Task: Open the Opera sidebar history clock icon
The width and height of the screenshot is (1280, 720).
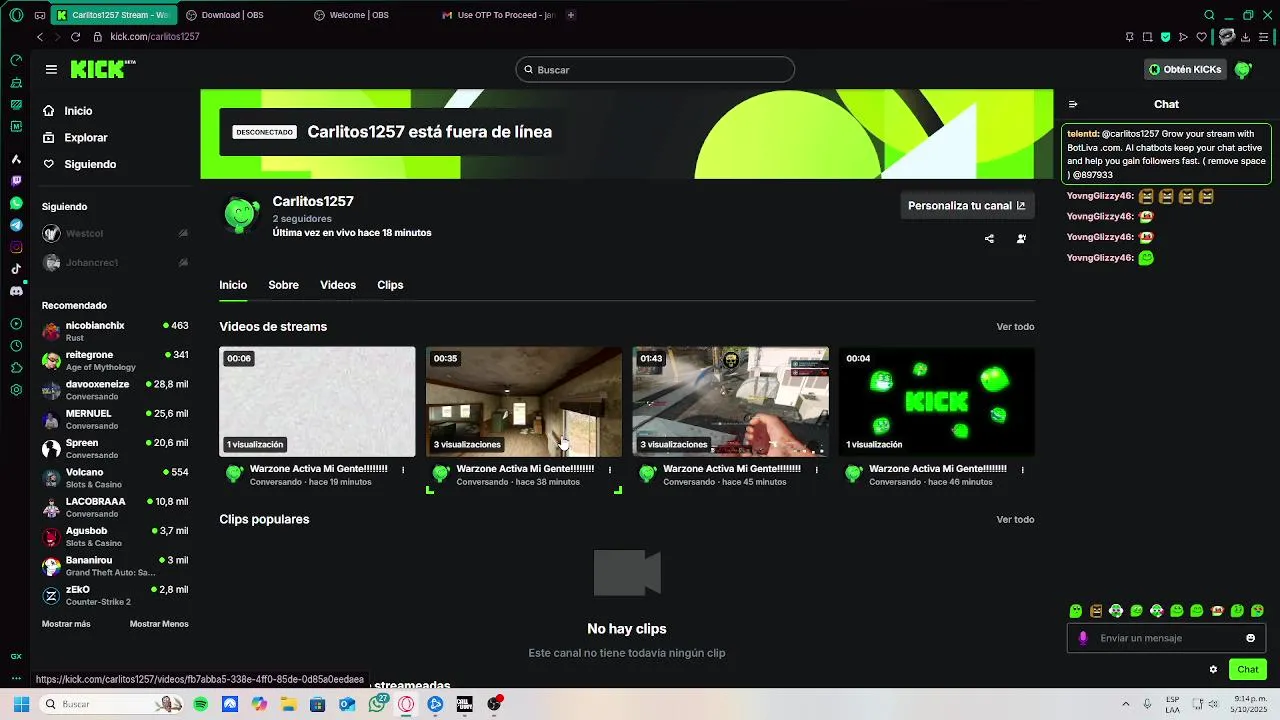Action: tap(16, 346)
